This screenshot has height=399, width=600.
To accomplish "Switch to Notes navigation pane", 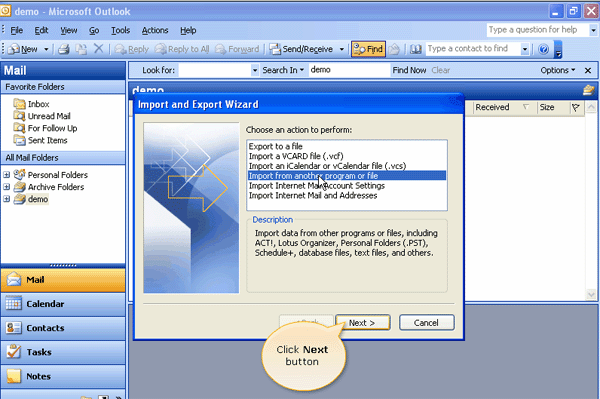I will (x=63, y=376).
